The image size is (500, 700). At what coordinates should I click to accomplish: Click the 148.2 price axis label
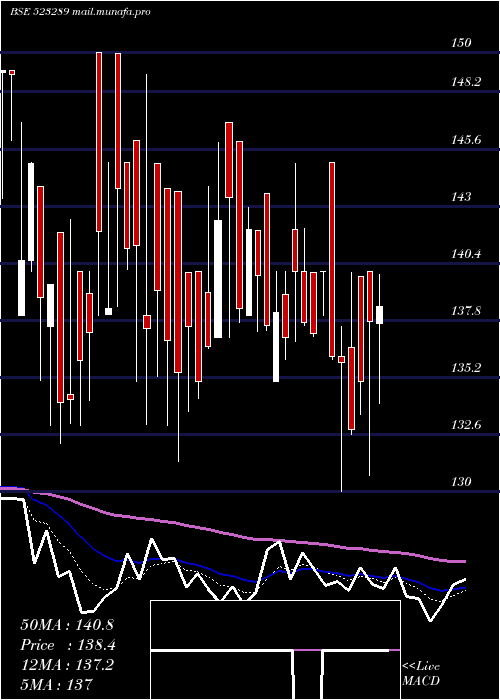pos(466,82)
